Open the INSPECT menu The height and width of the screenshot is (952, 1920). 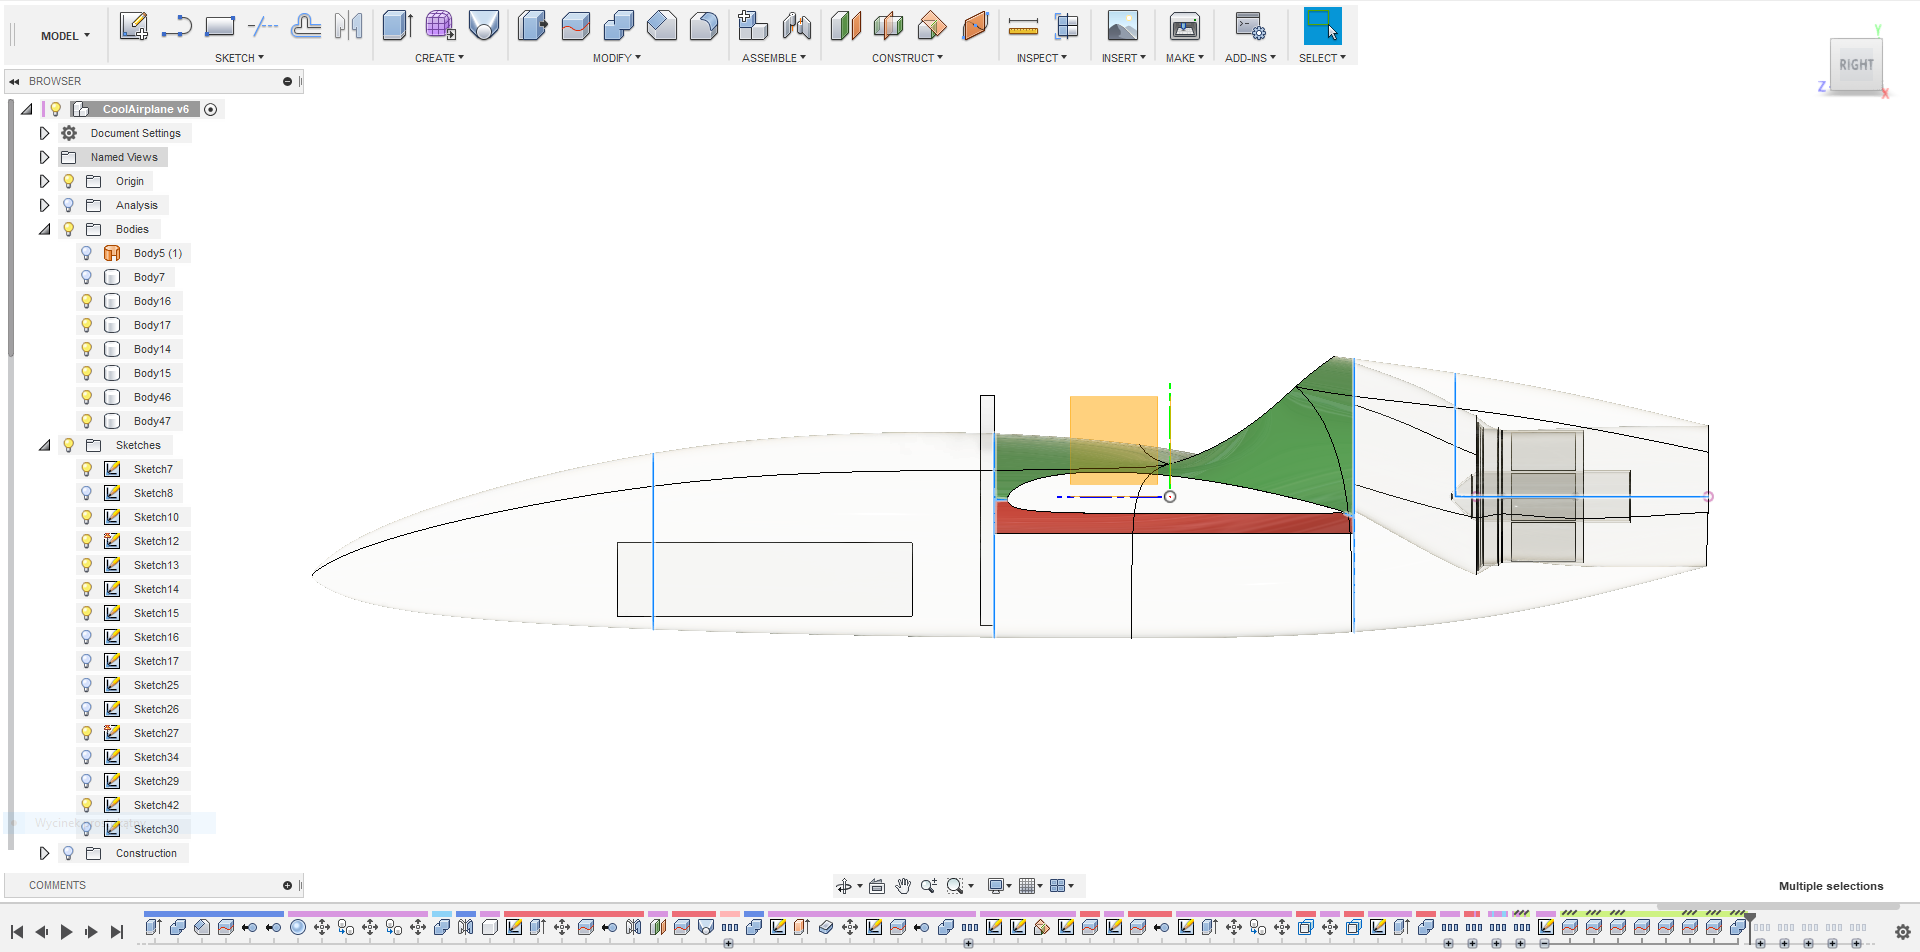coord(1041,58)
